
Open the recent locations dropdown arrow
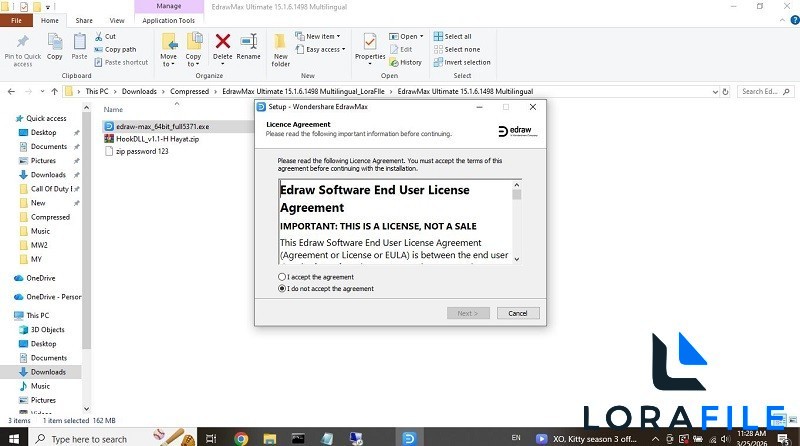pyautogui.click(x=42, y=92)
